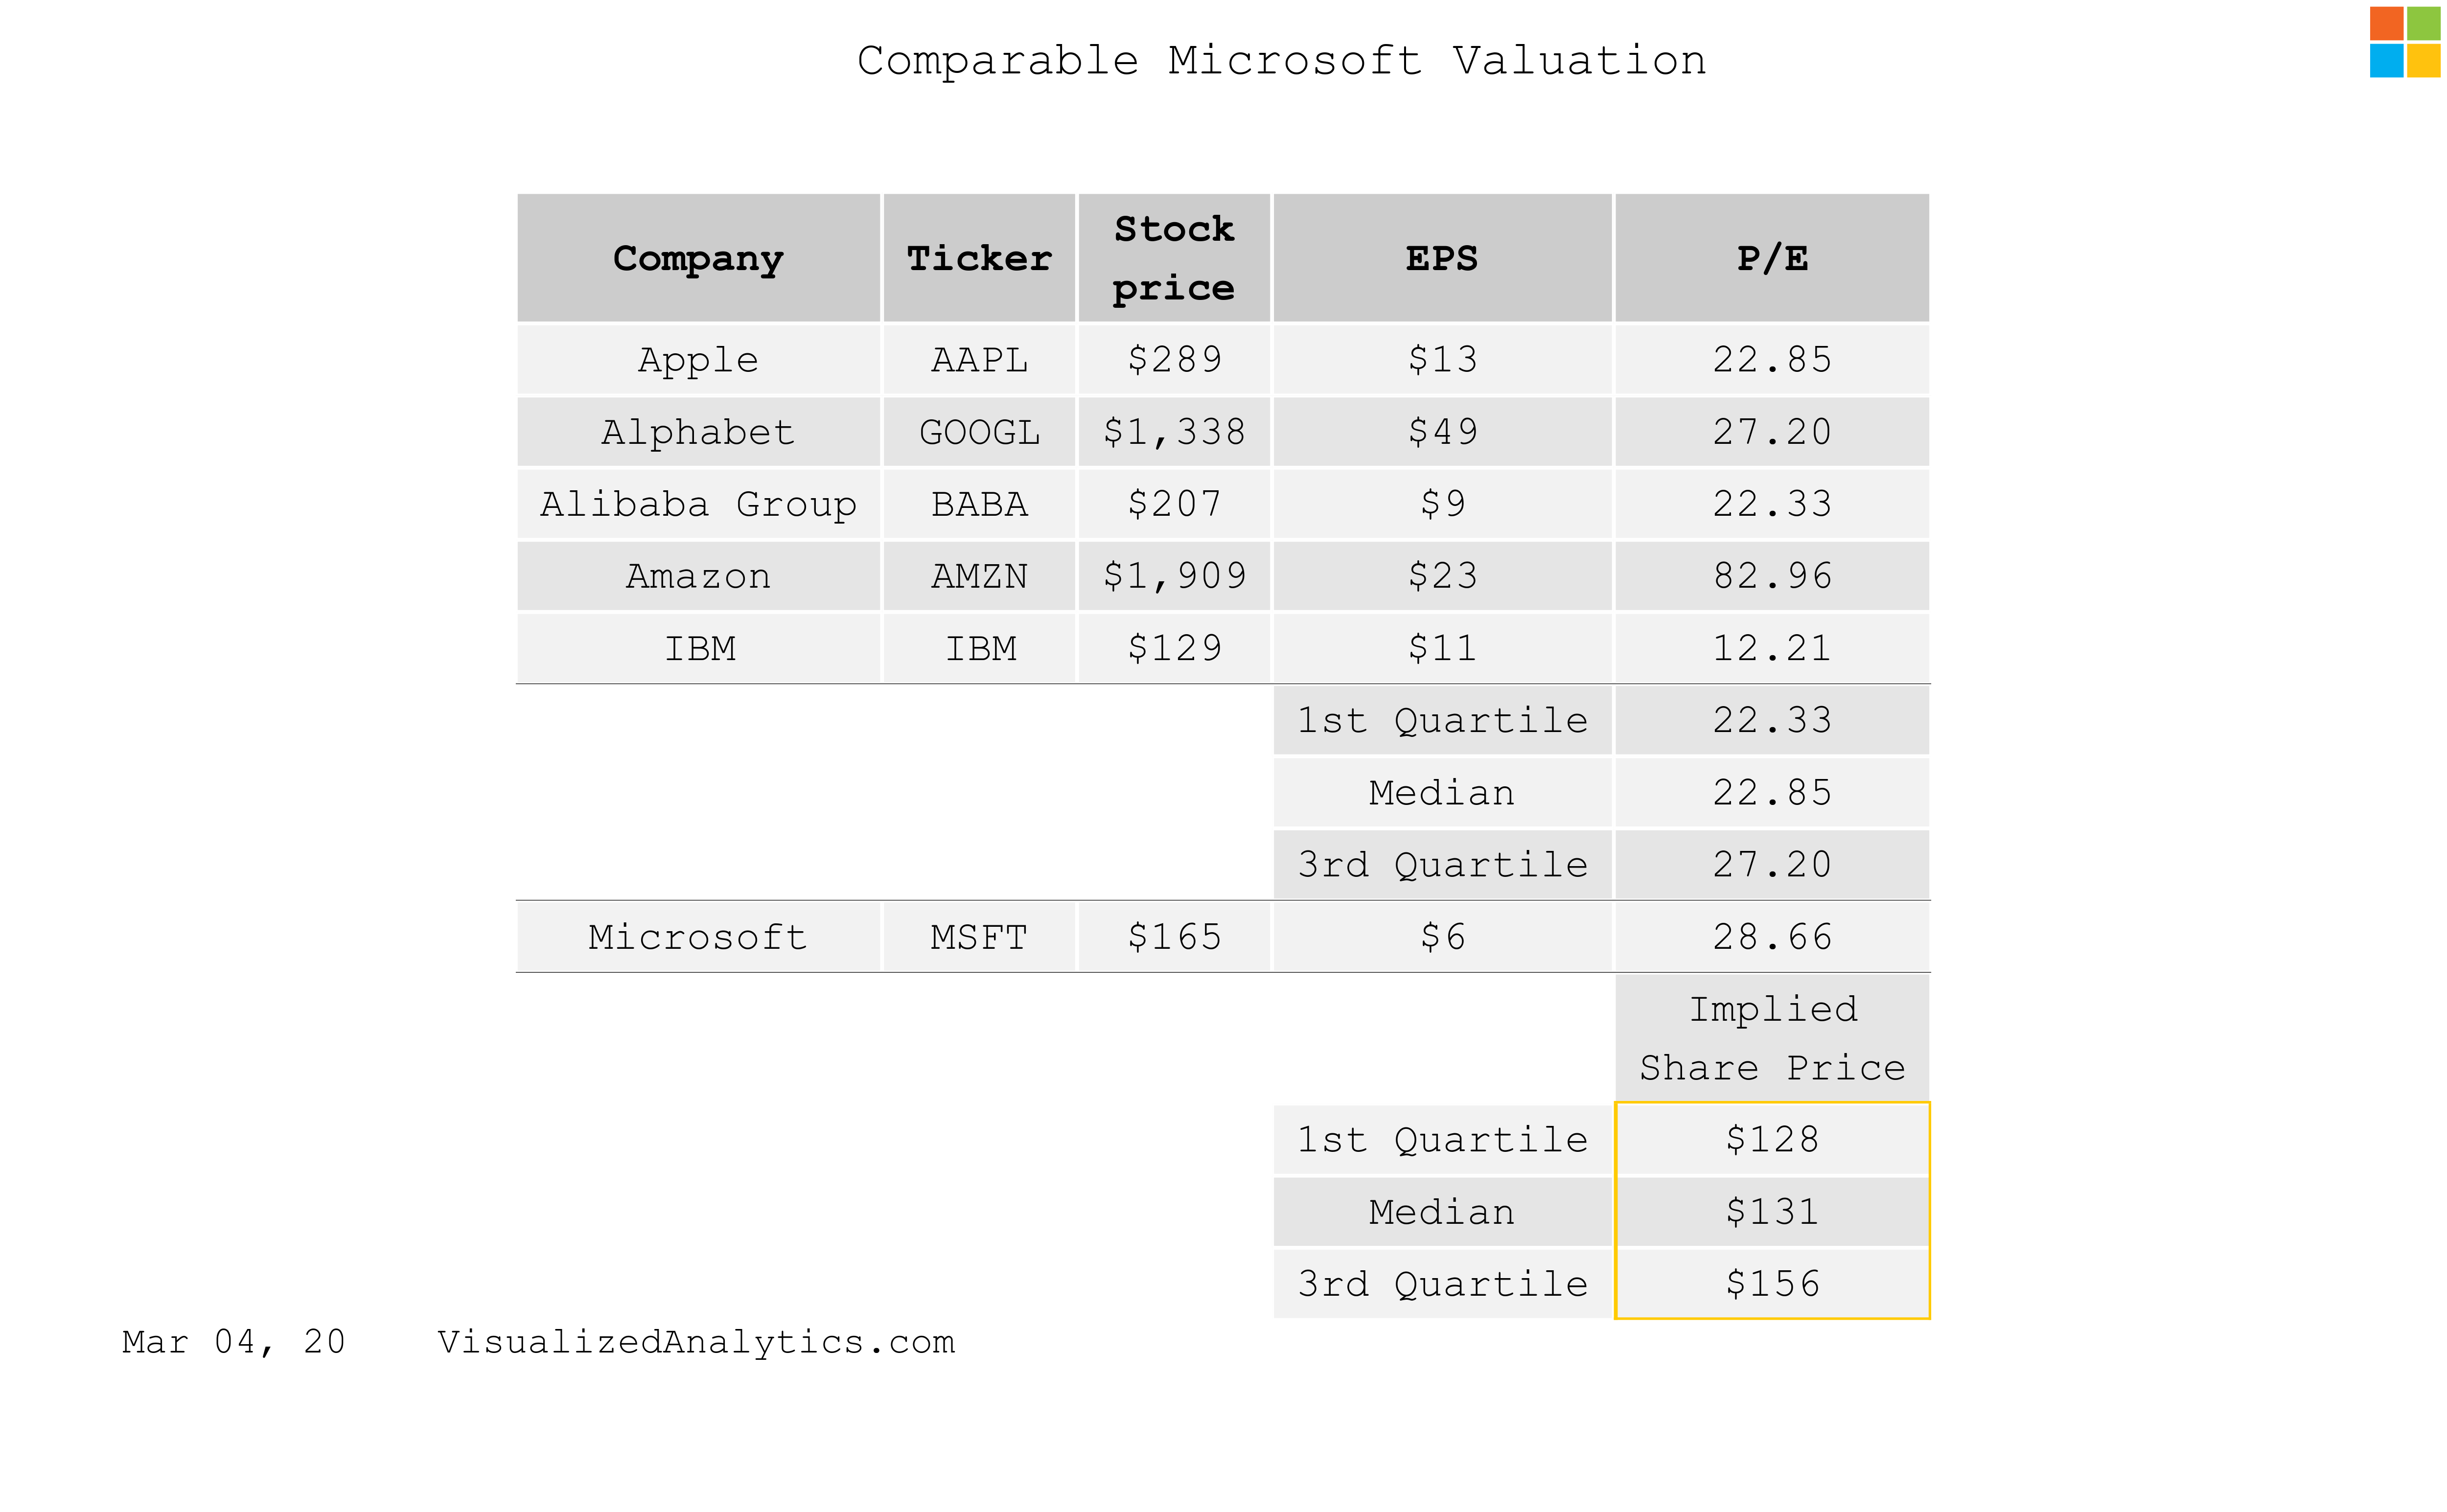Select IBM's 12.21 P/E cell

[1772, 648]
